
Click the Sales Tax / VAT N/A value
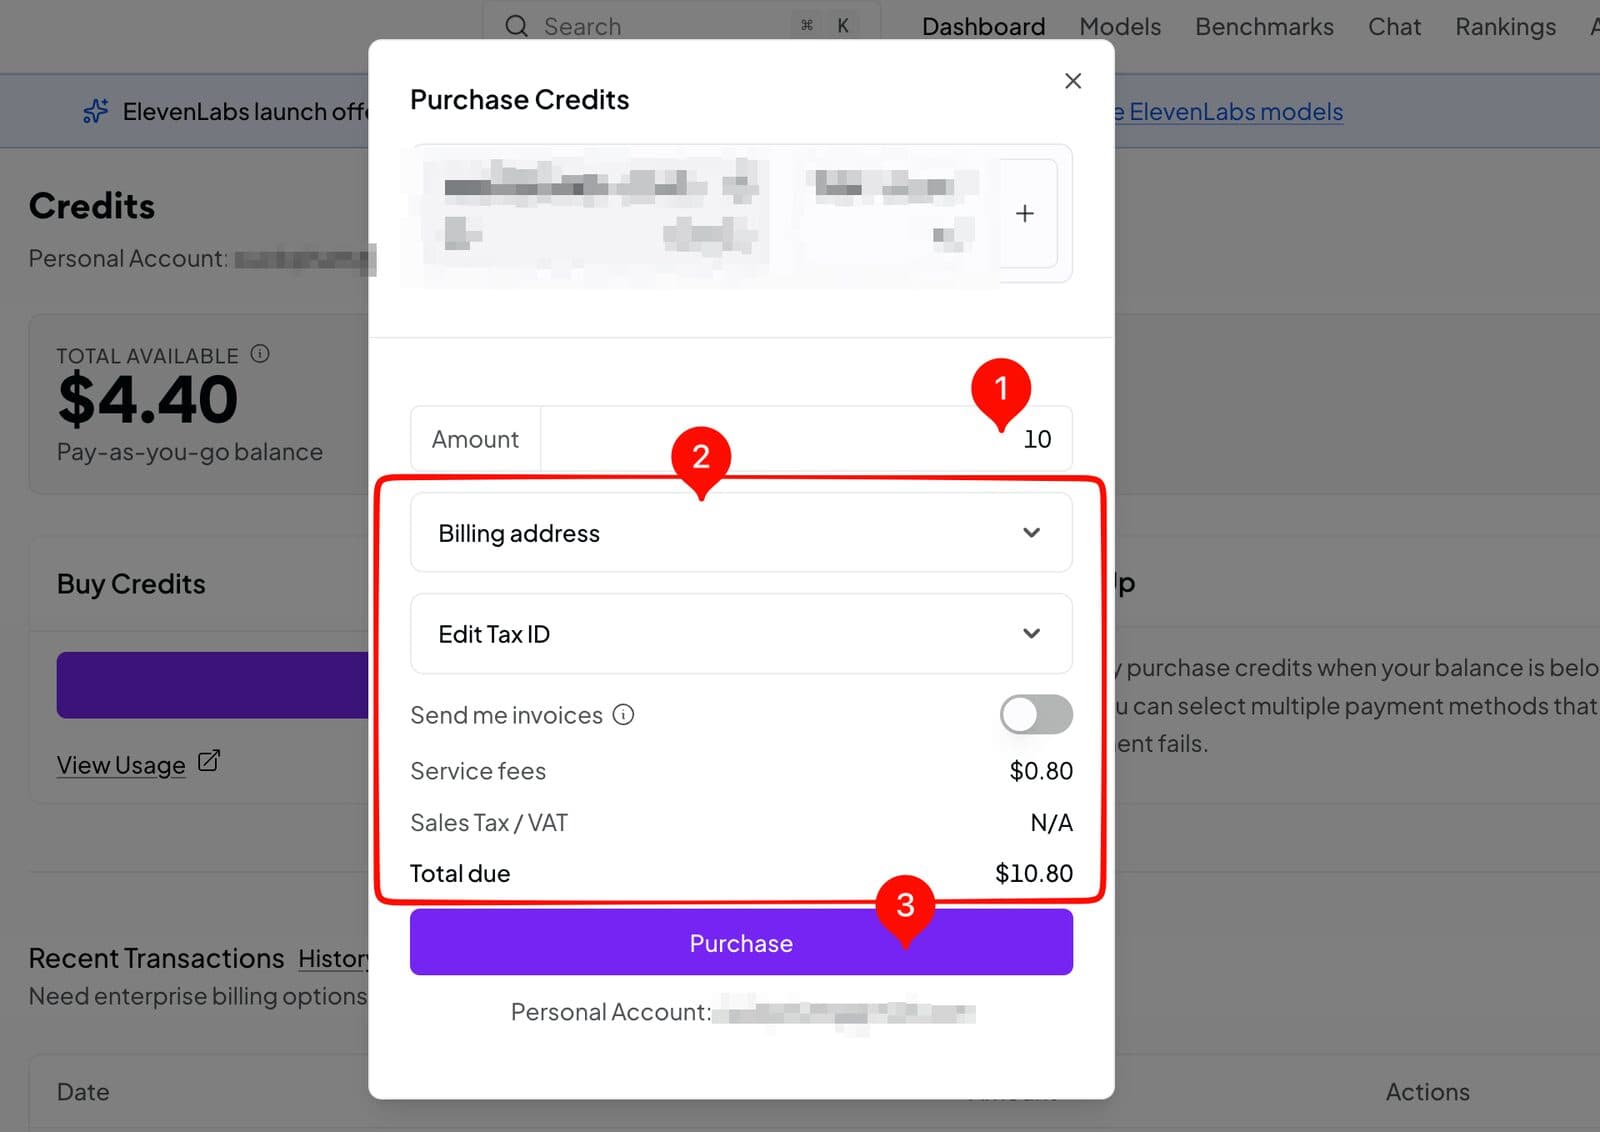[x=1051, y=823]
